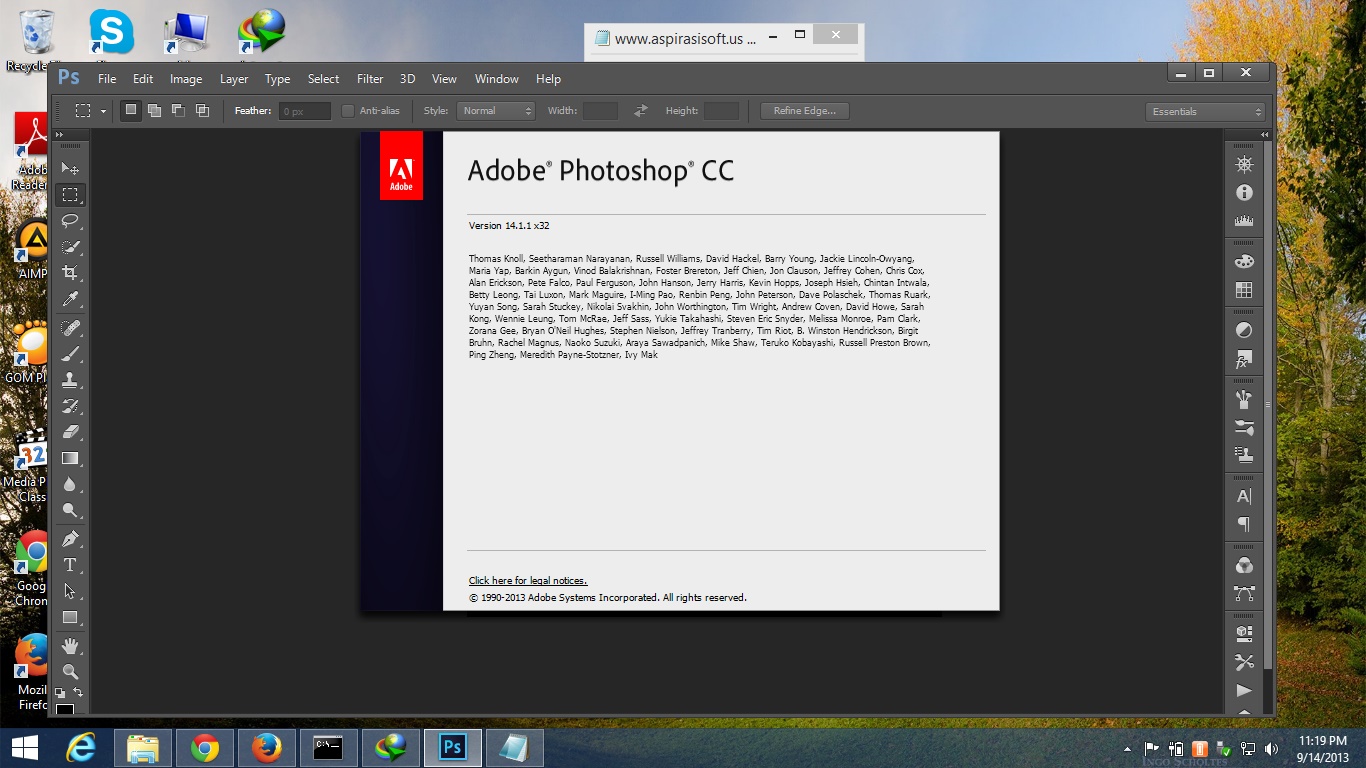Open the Styles panel fx icon

click(1244, 359)
